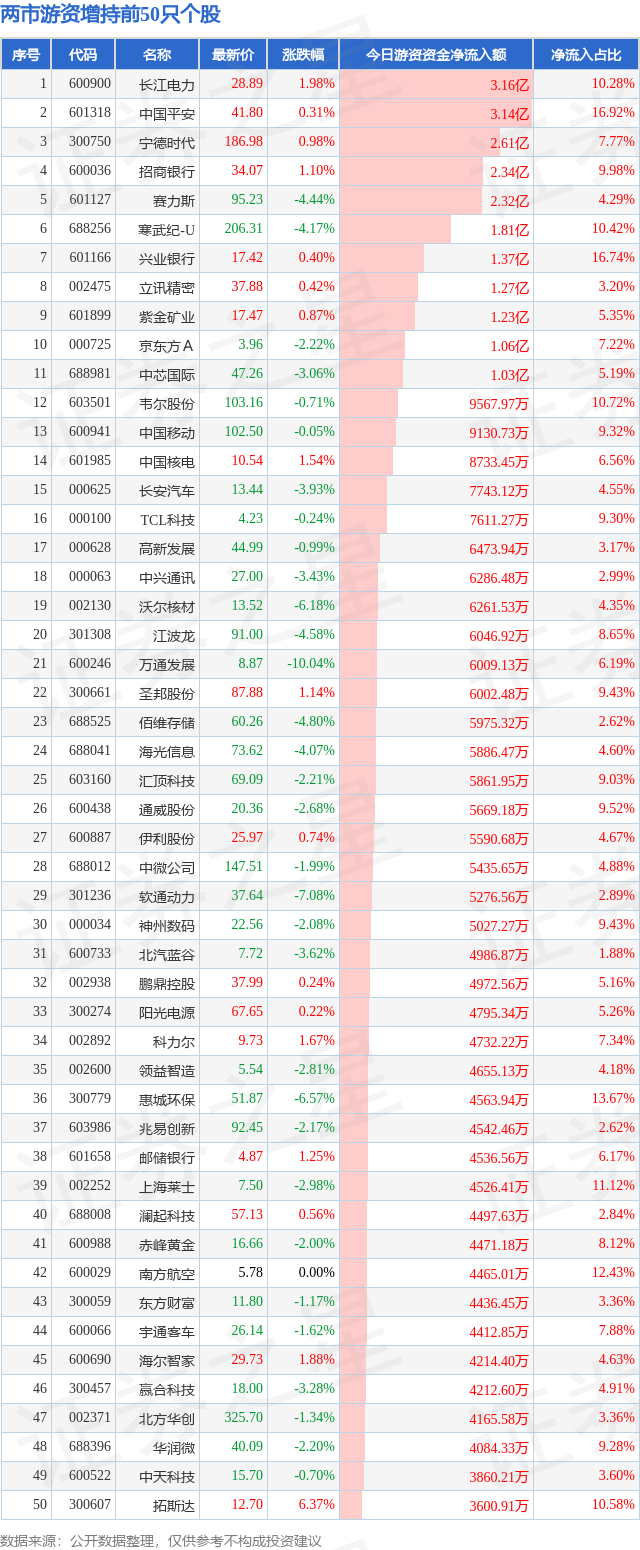This screenshot has height=1550, width=640.
Task: Click the 涨跌幅 column header
Action: tap(303, 55)
